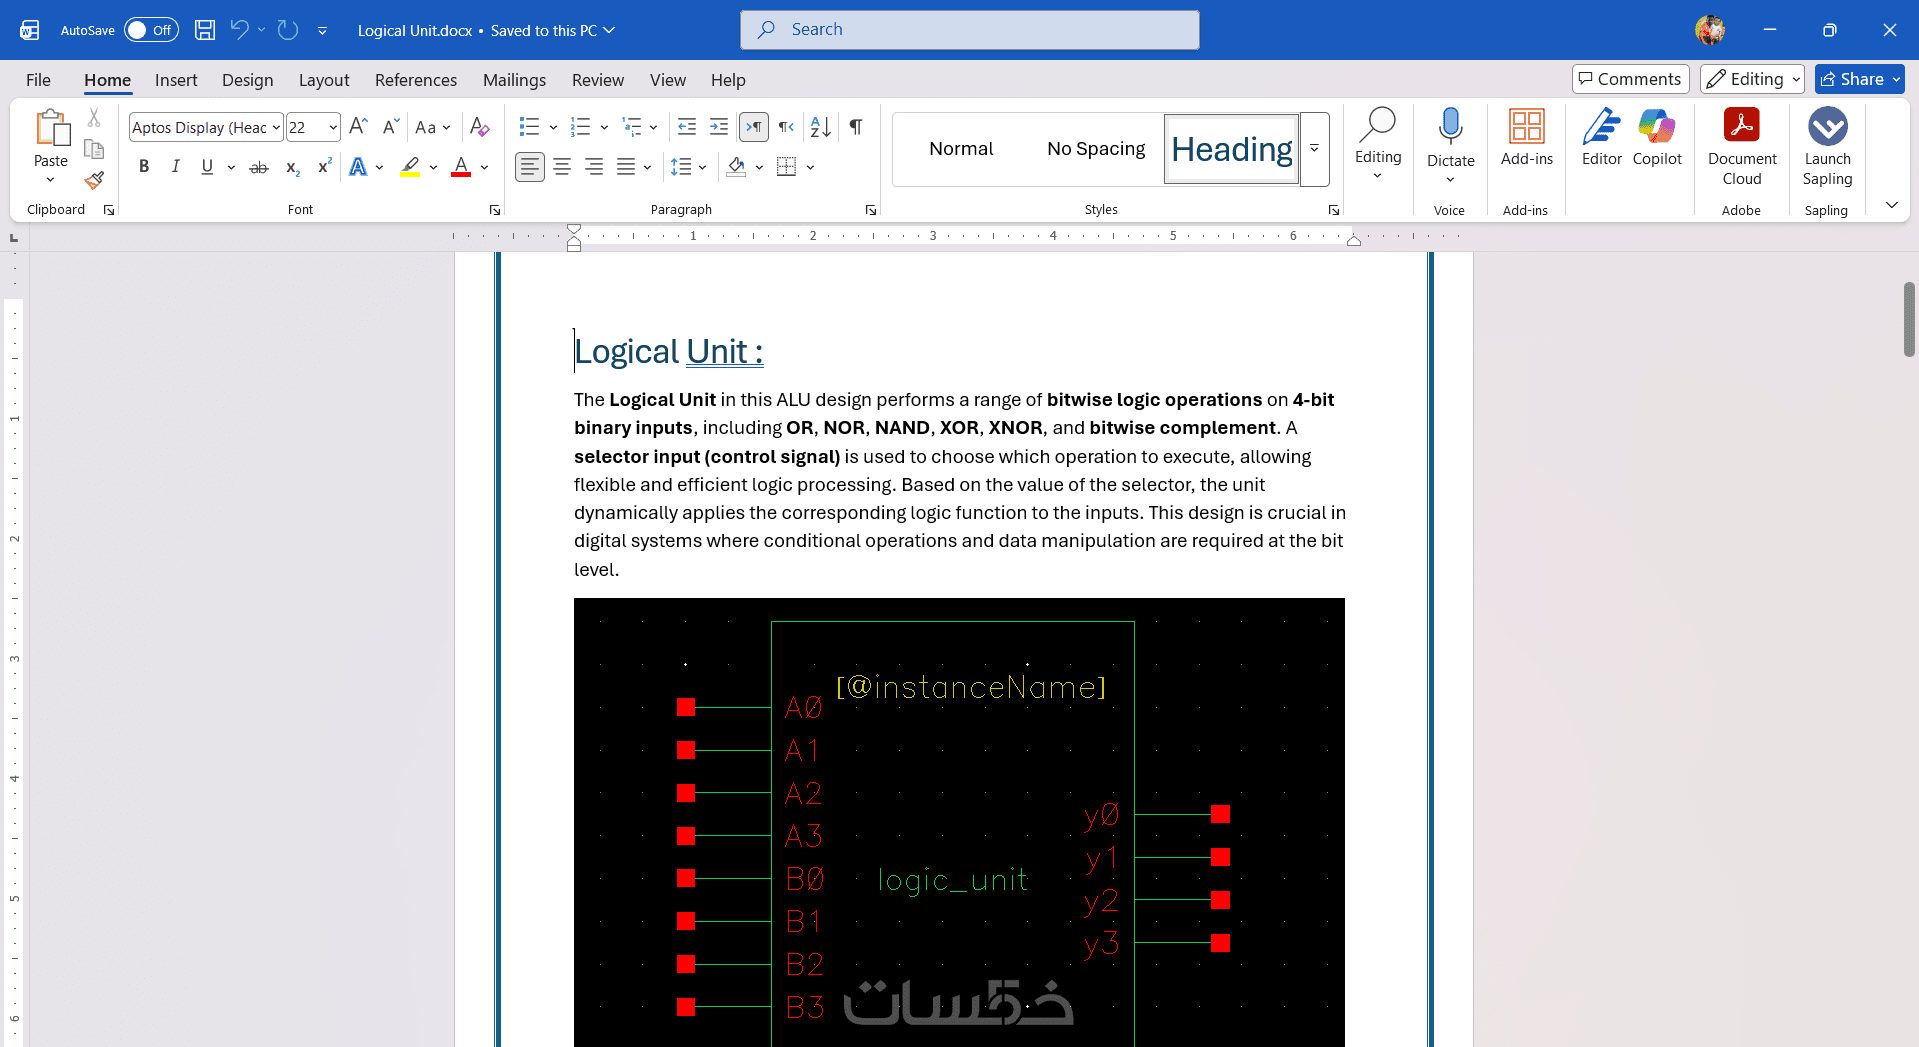Click in the Search box
This screenshot has width=1919, height=1047.
969,30
